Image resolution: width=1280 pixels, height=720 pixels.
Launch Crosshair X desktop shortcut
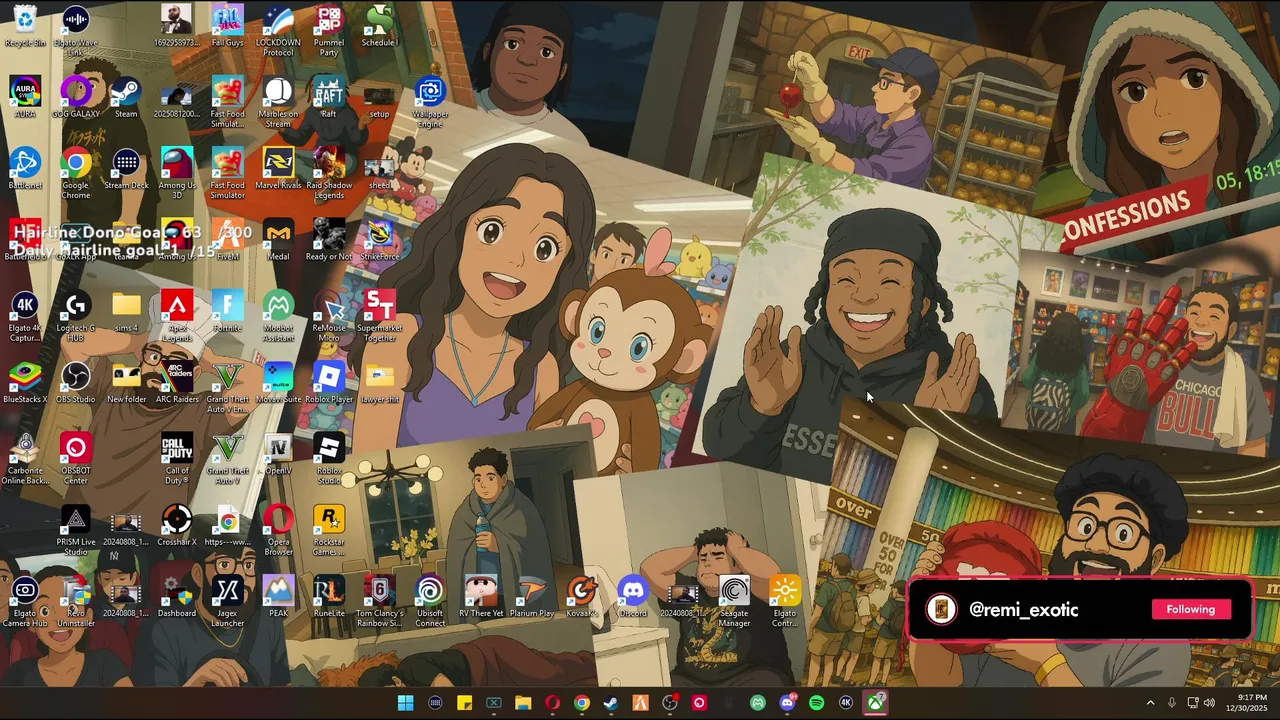[x=177, y=527]
